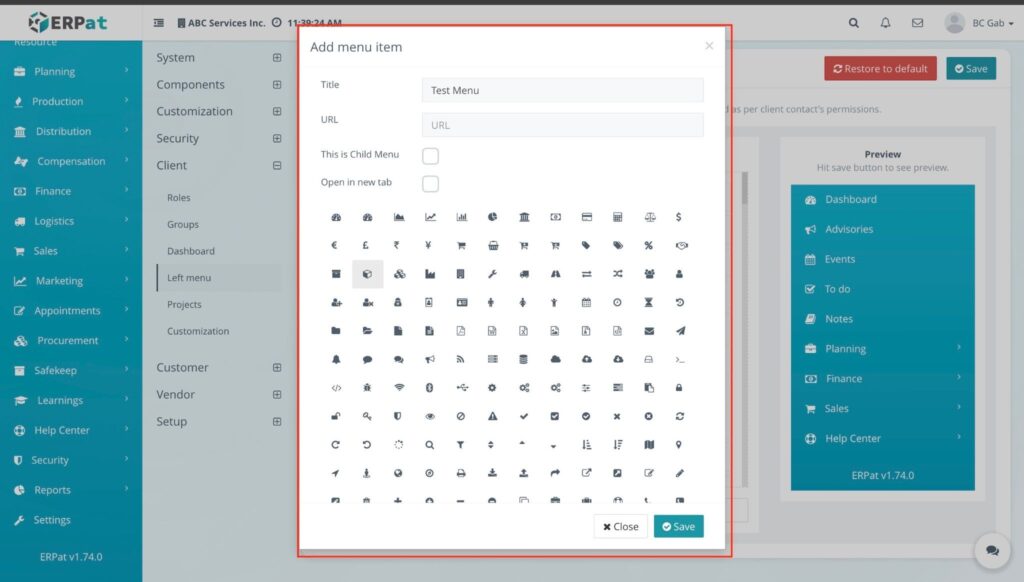
Task: Select the paper plane icon
Action: (x=680, y=331)
